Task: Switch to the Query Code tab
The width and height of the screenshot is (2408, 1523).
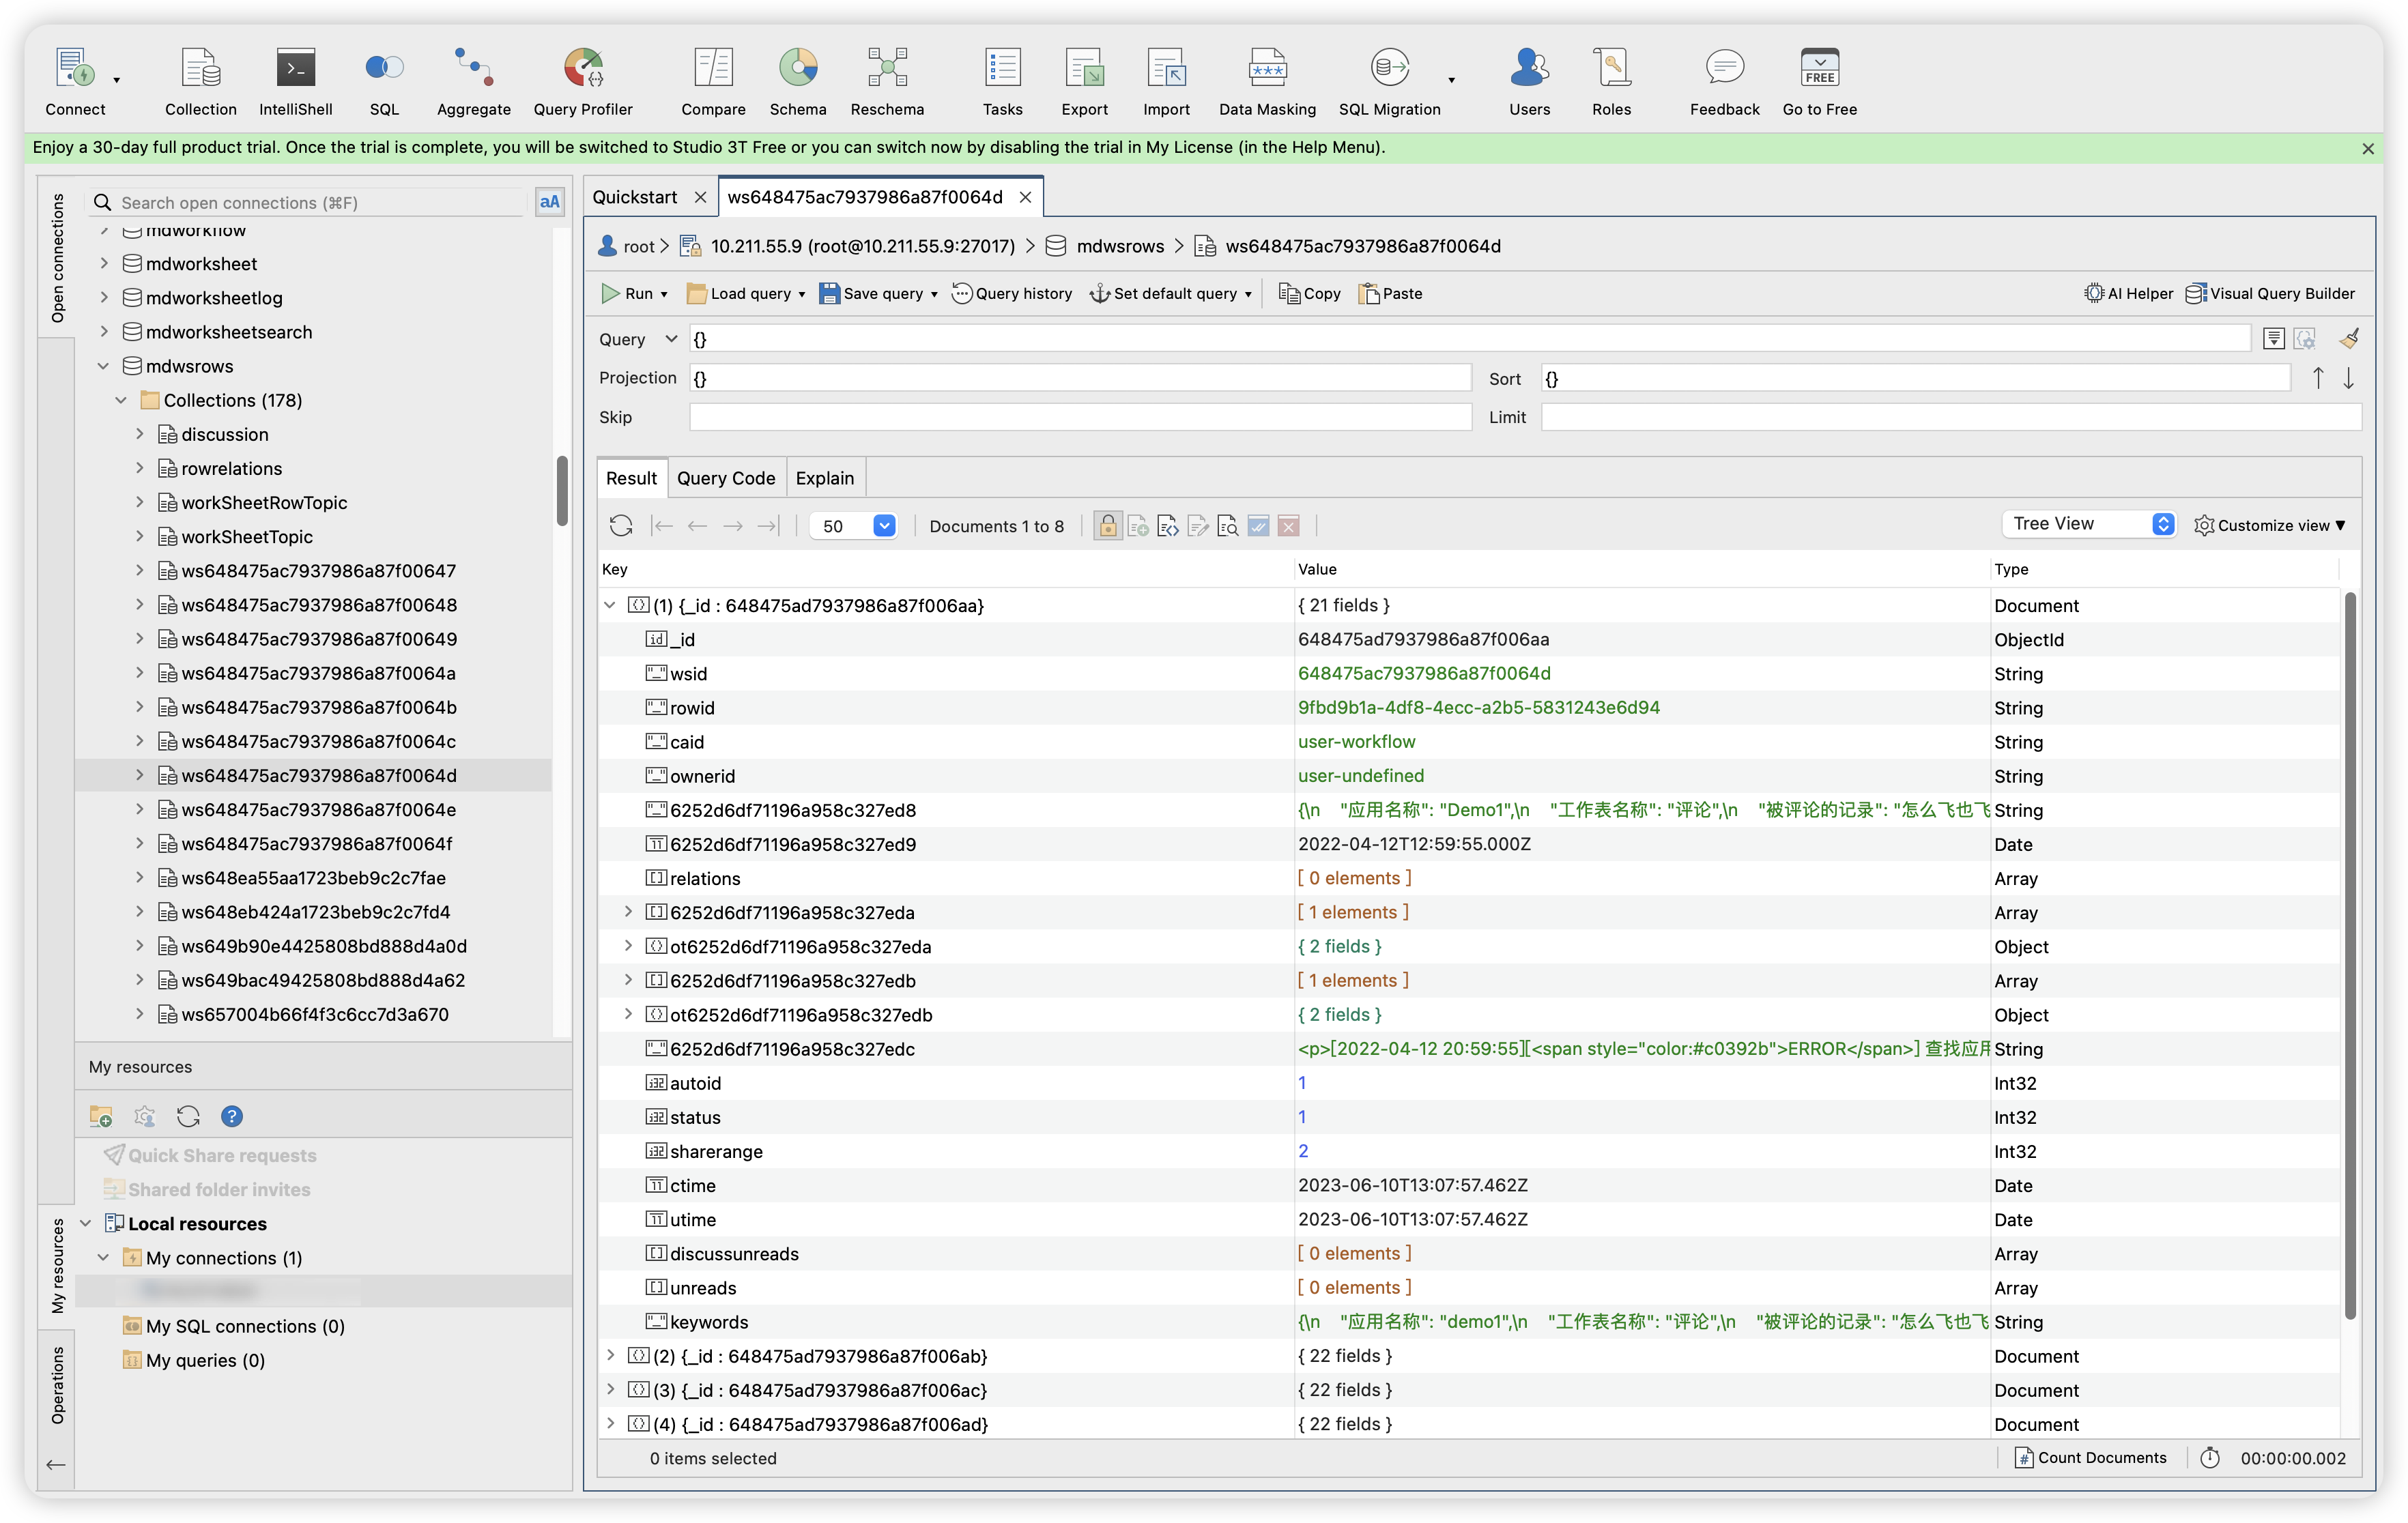Action: click(x=725, y=478)
